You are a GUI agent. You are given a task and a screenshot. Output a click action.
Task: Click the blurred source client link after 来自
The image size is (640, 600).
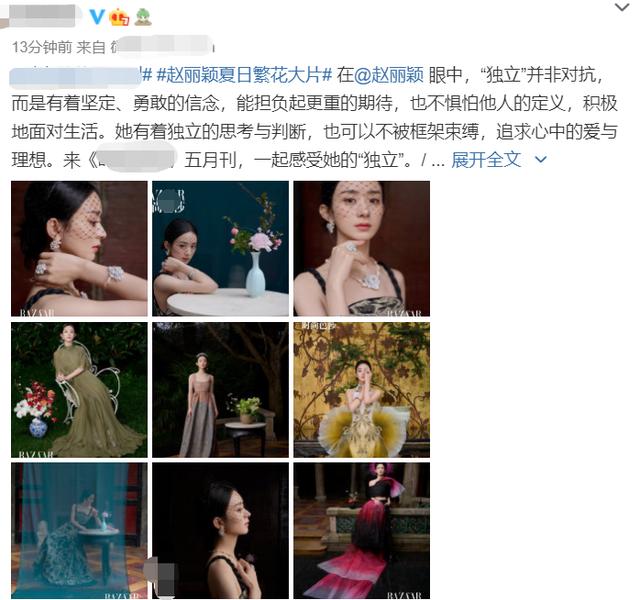point(162,46)
